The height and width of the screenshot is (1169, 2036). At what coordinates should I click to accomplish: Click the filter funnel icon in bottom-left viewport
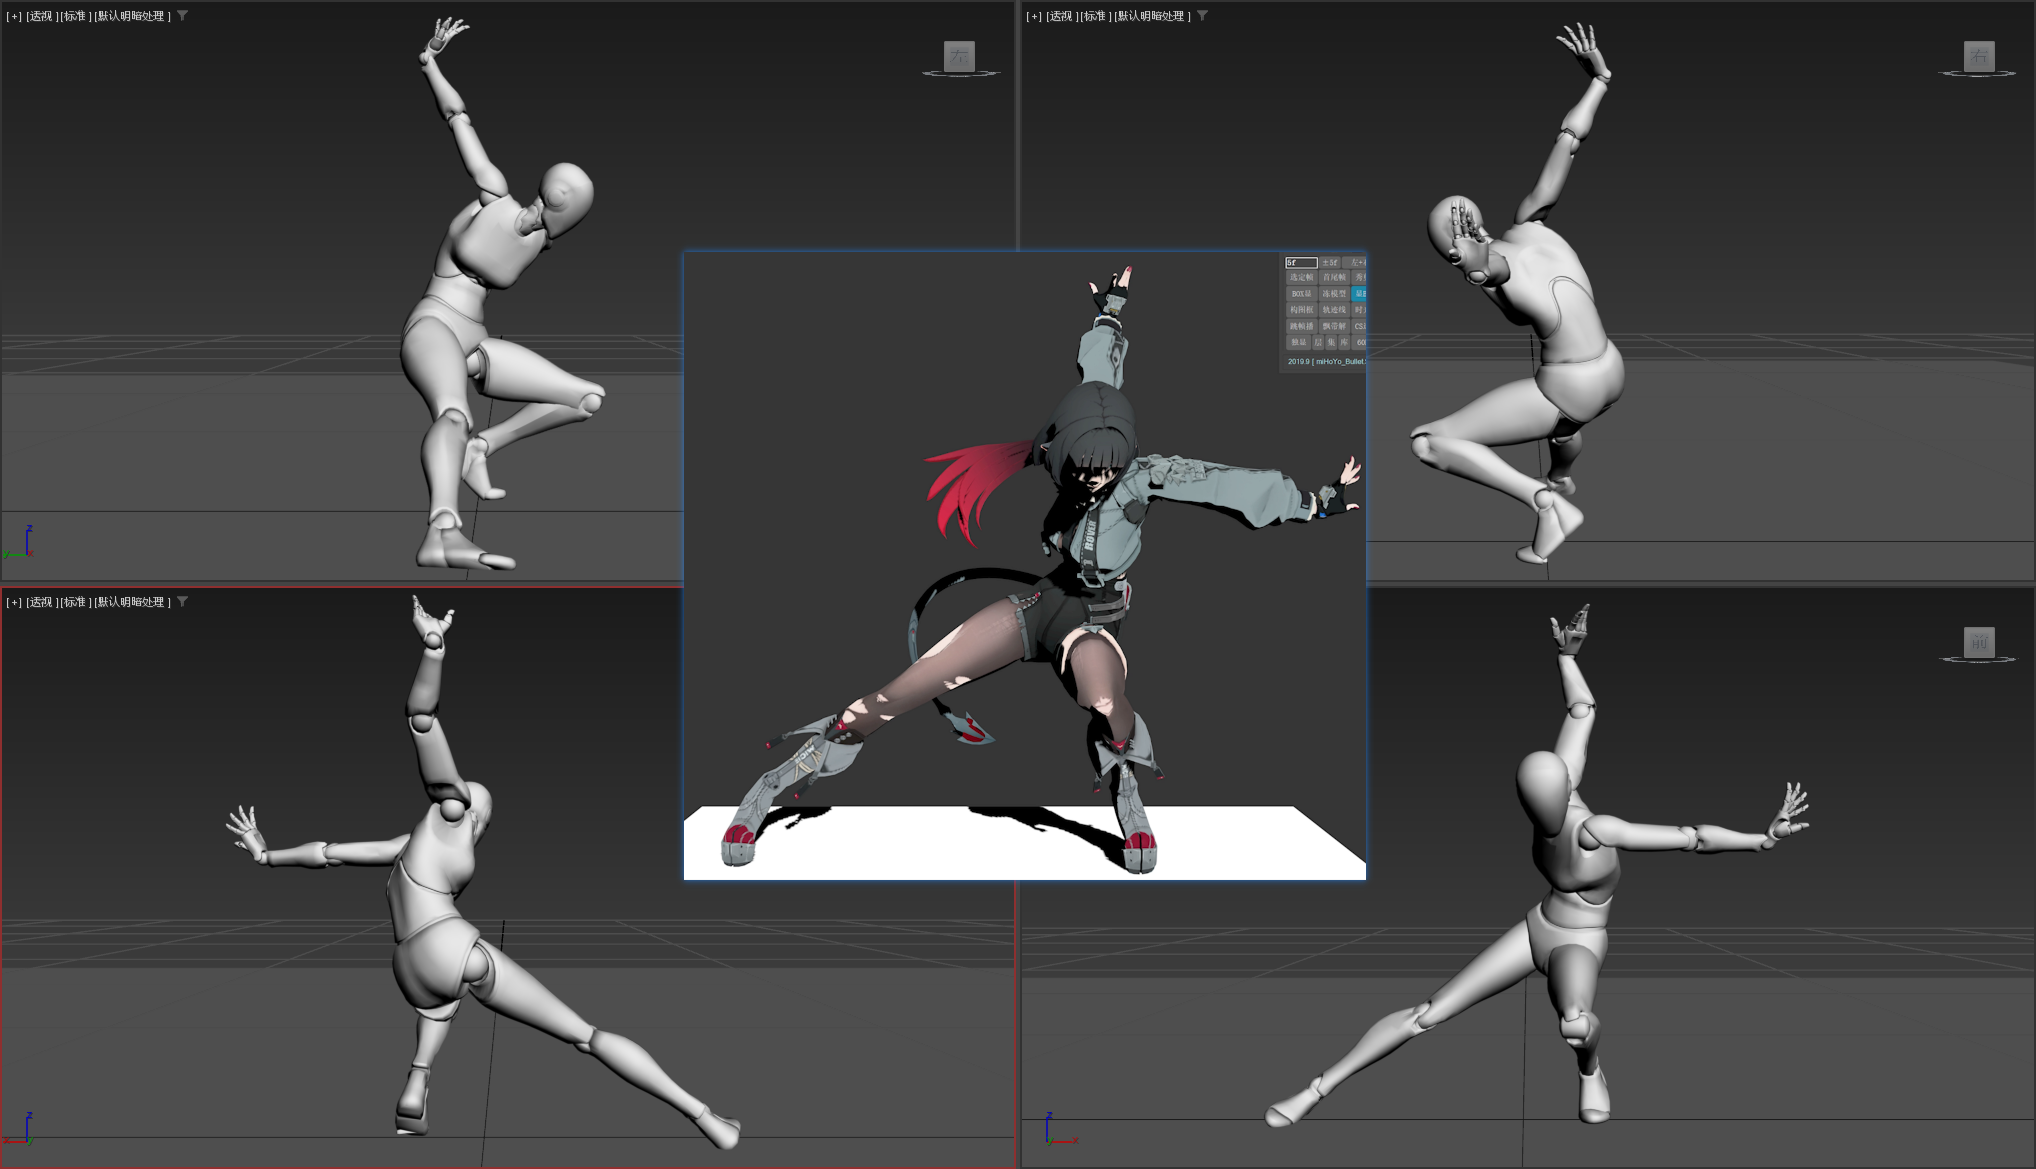183,602
